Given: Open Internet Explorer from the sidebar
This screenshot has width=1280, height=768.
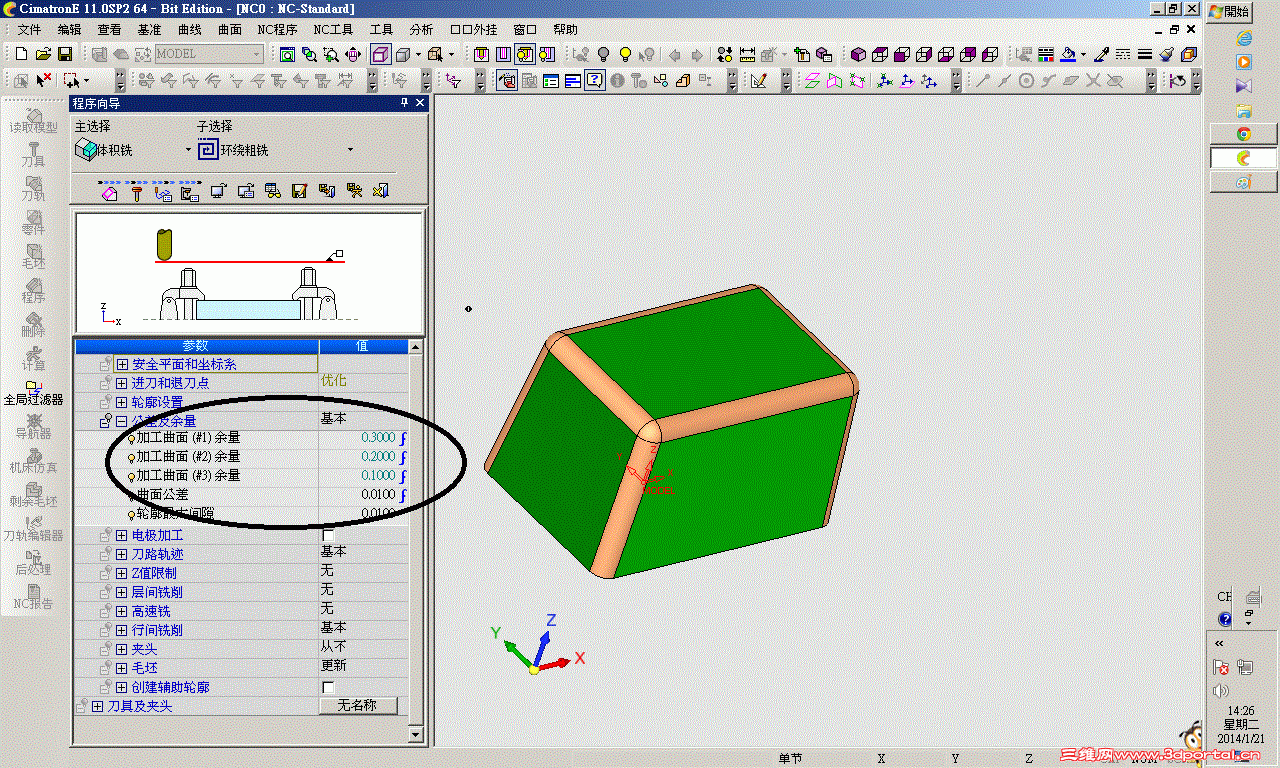Looking at the screenshot, I should click(1244, 38).
